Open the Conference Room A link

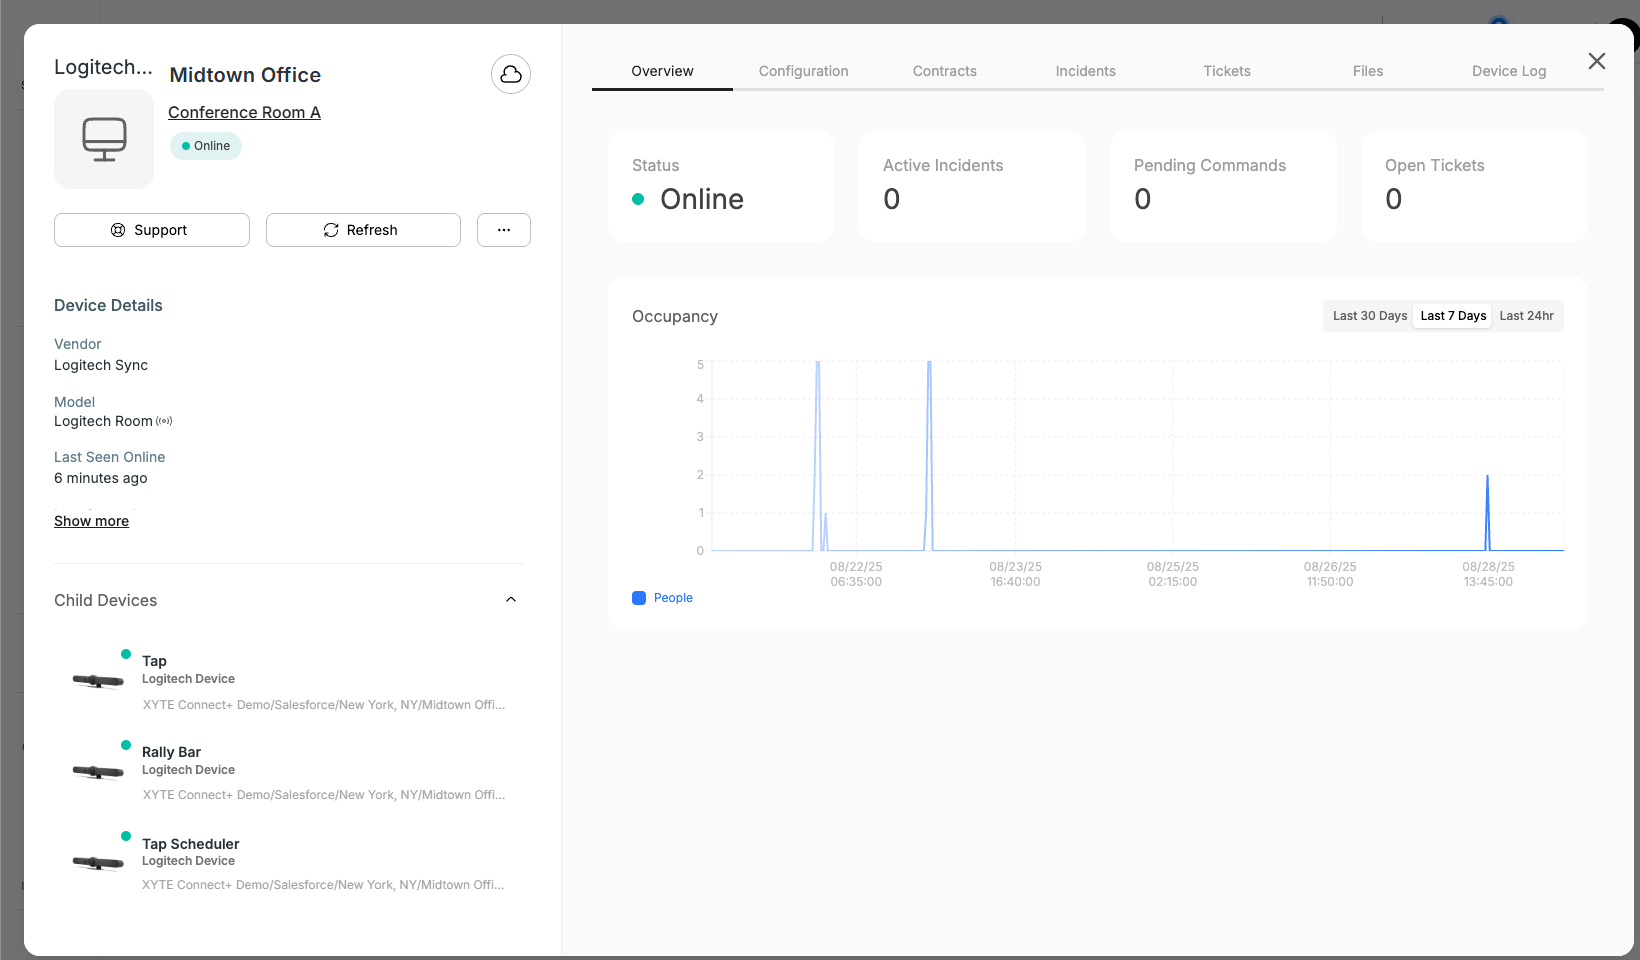244,112
